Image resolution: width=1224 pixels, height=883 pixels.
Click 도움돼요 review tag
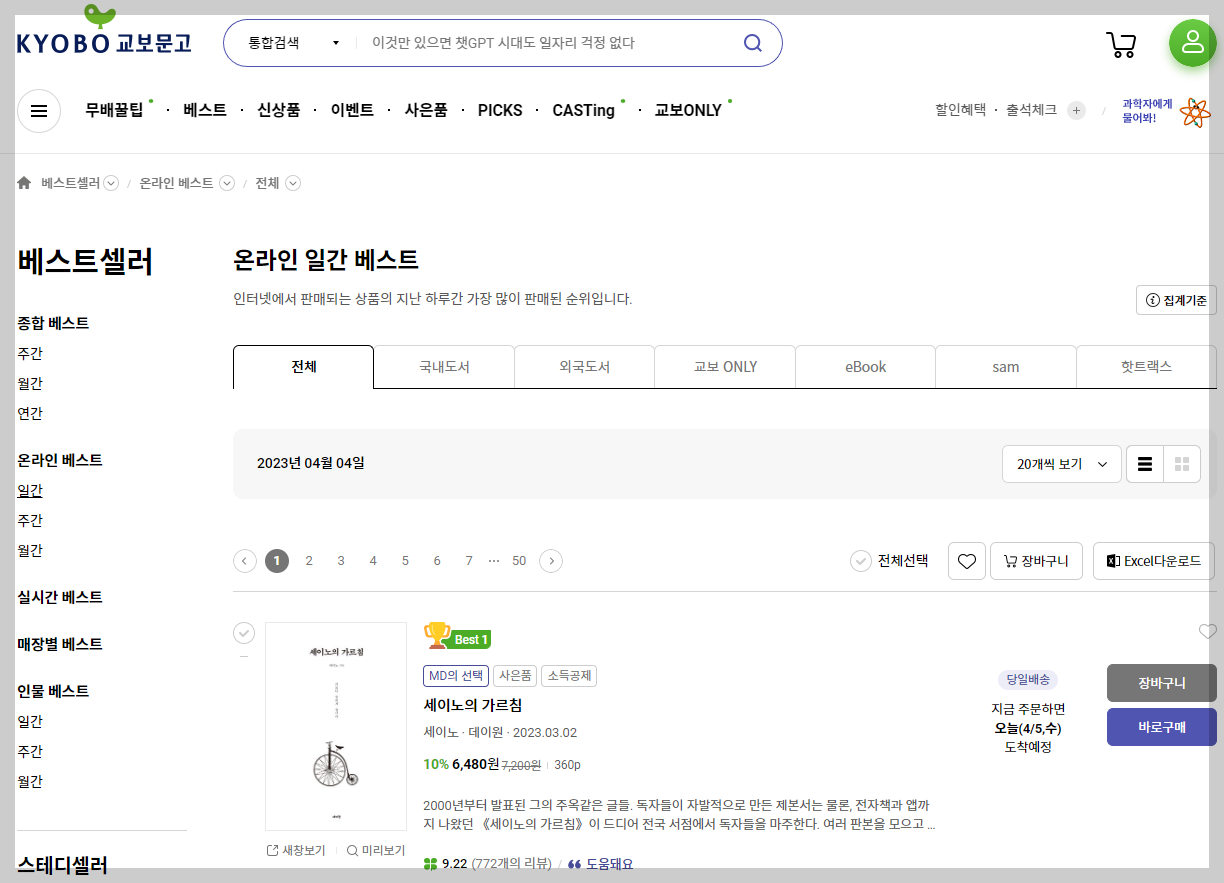point(601,864)
